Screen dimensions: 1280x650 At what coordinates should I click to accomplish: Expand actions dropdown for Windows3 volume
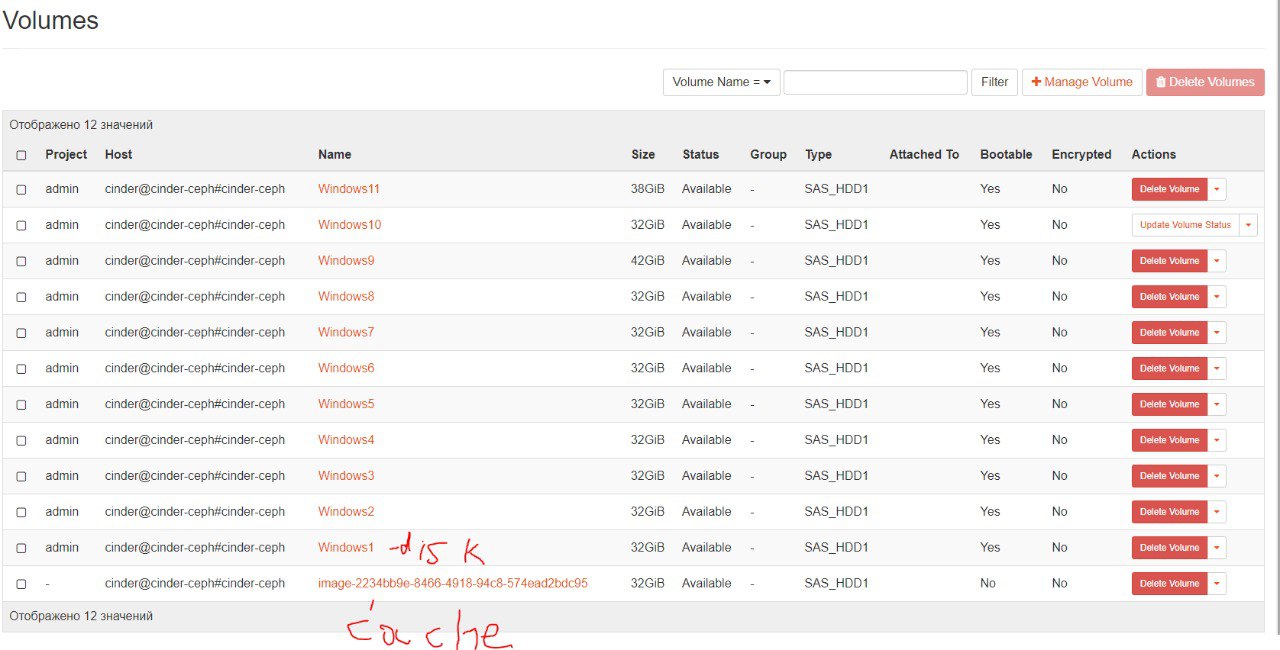(x=1217, y=476)
